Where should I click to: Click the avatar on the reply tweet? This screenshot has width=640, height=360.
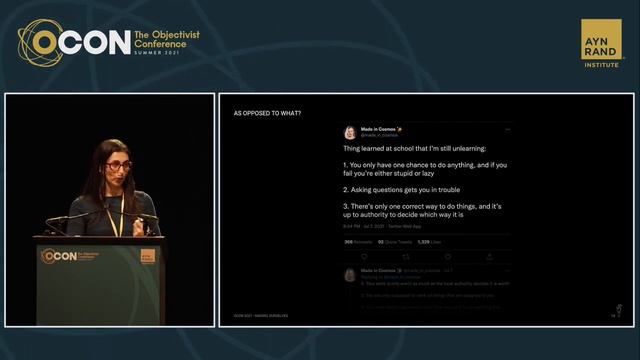(x=350, y=275)
